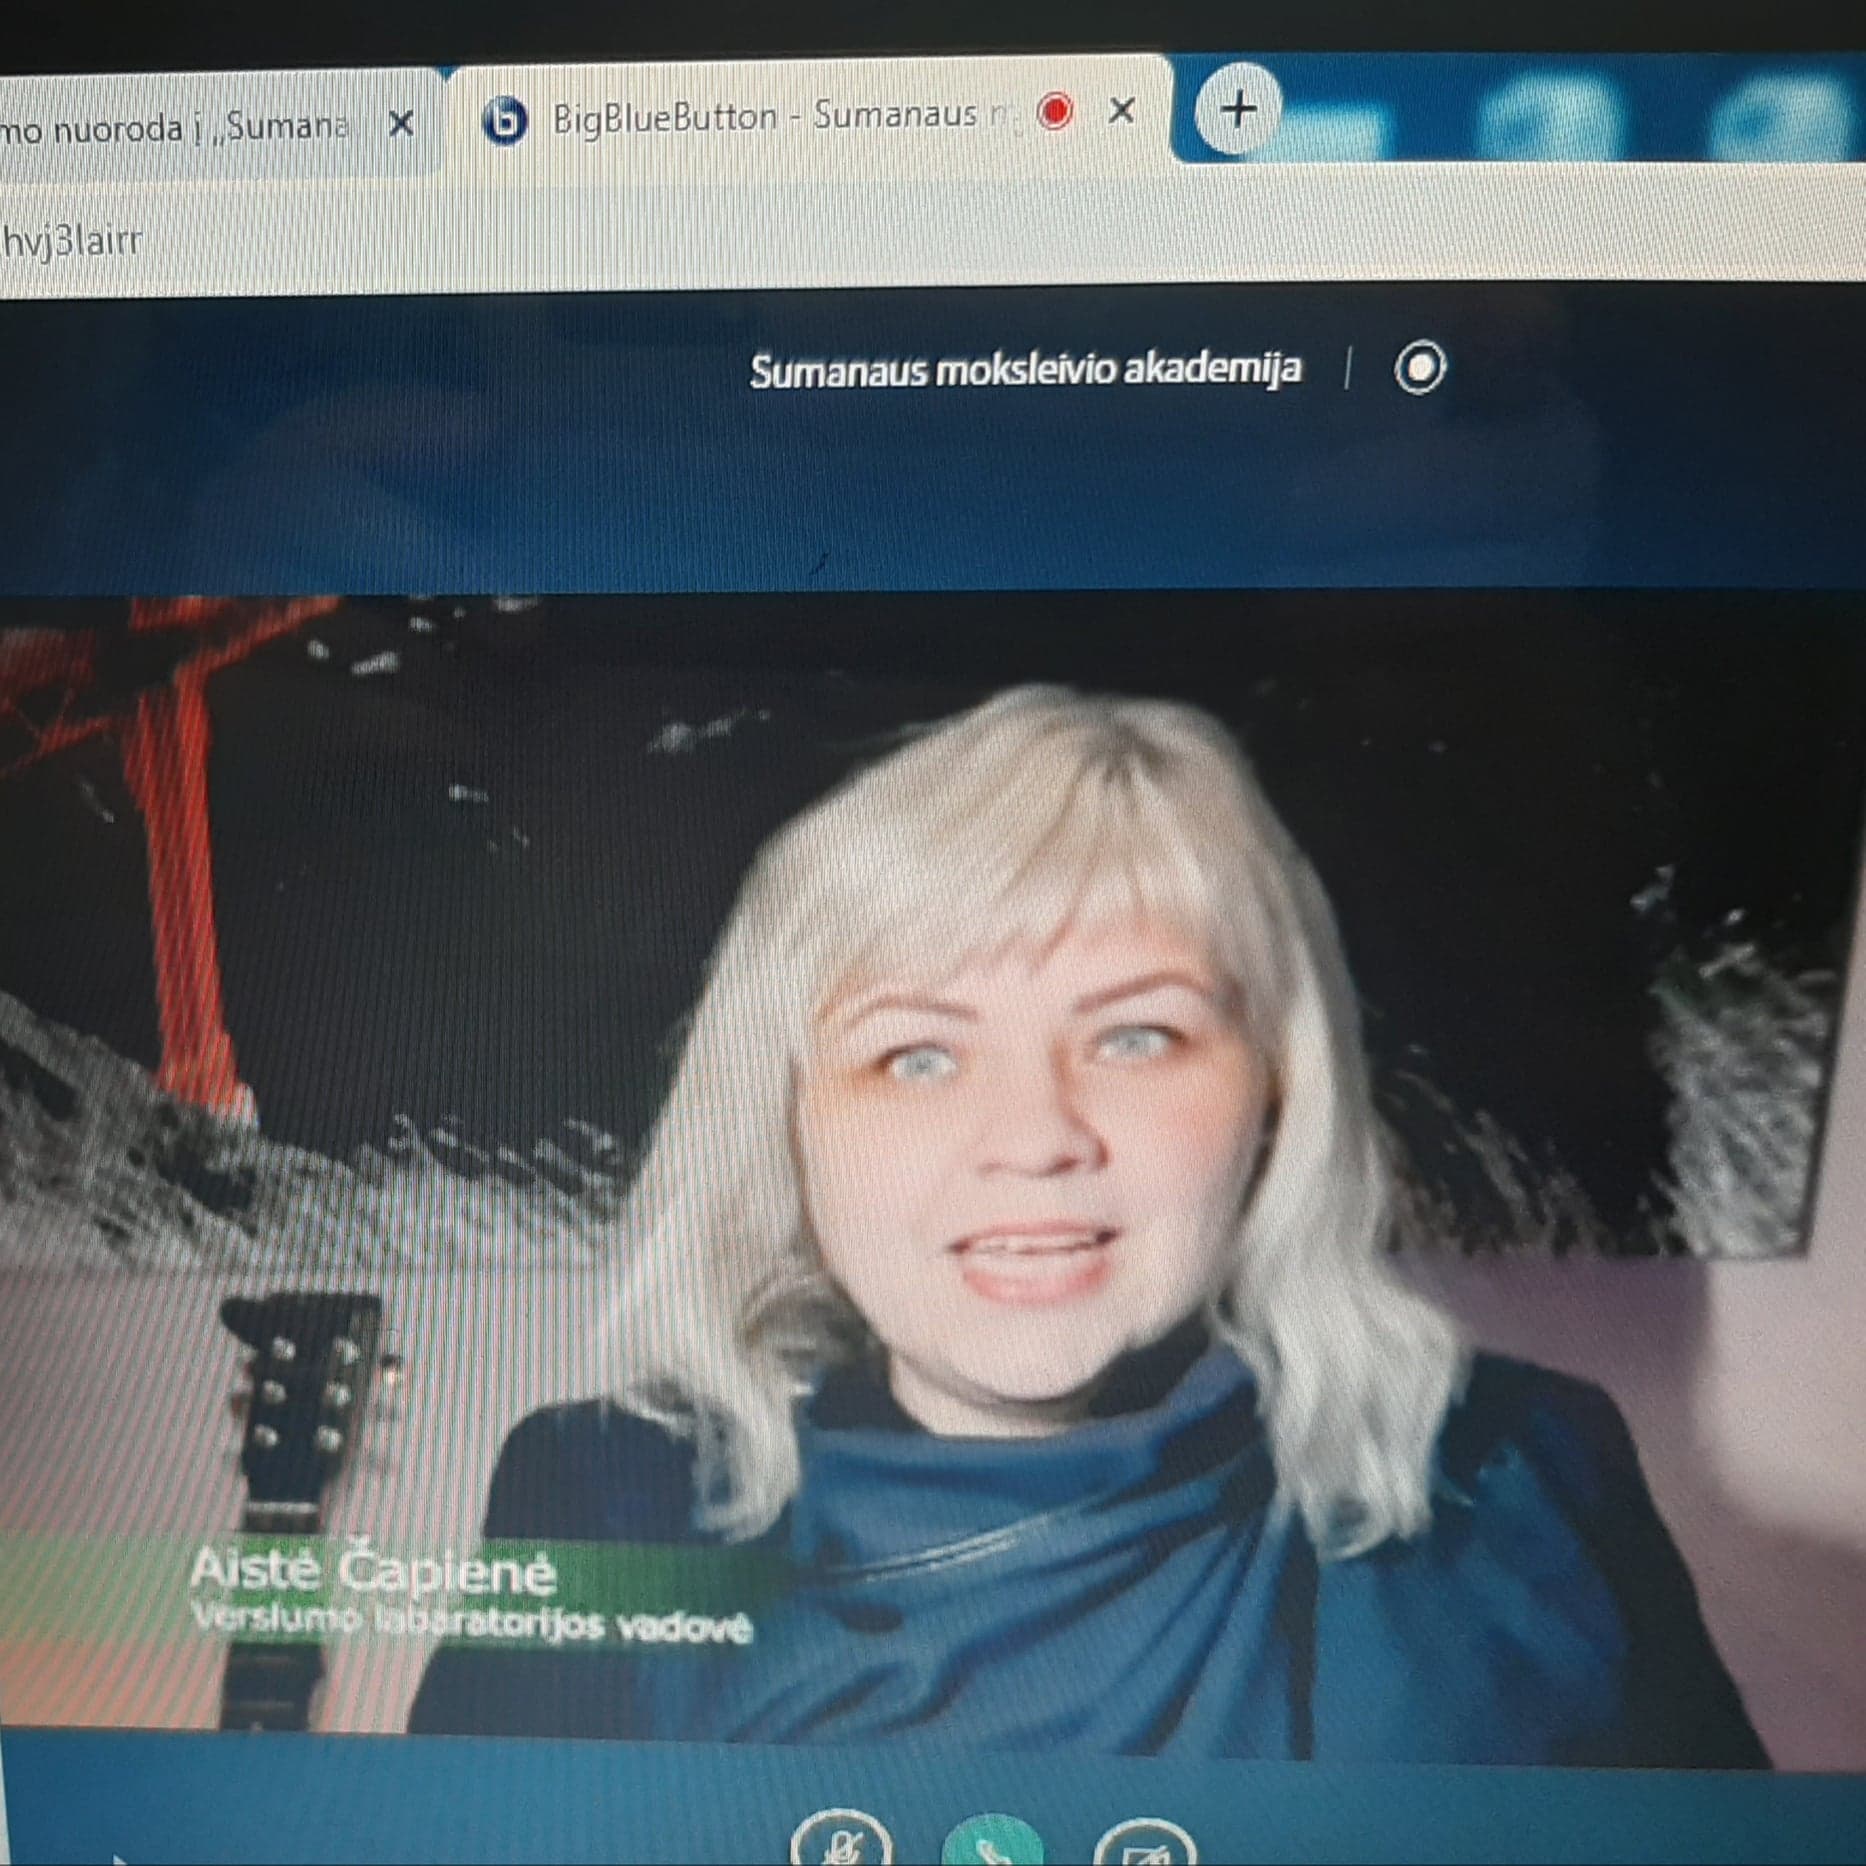Switch to the BigBlueButton tab

(760, 117)
